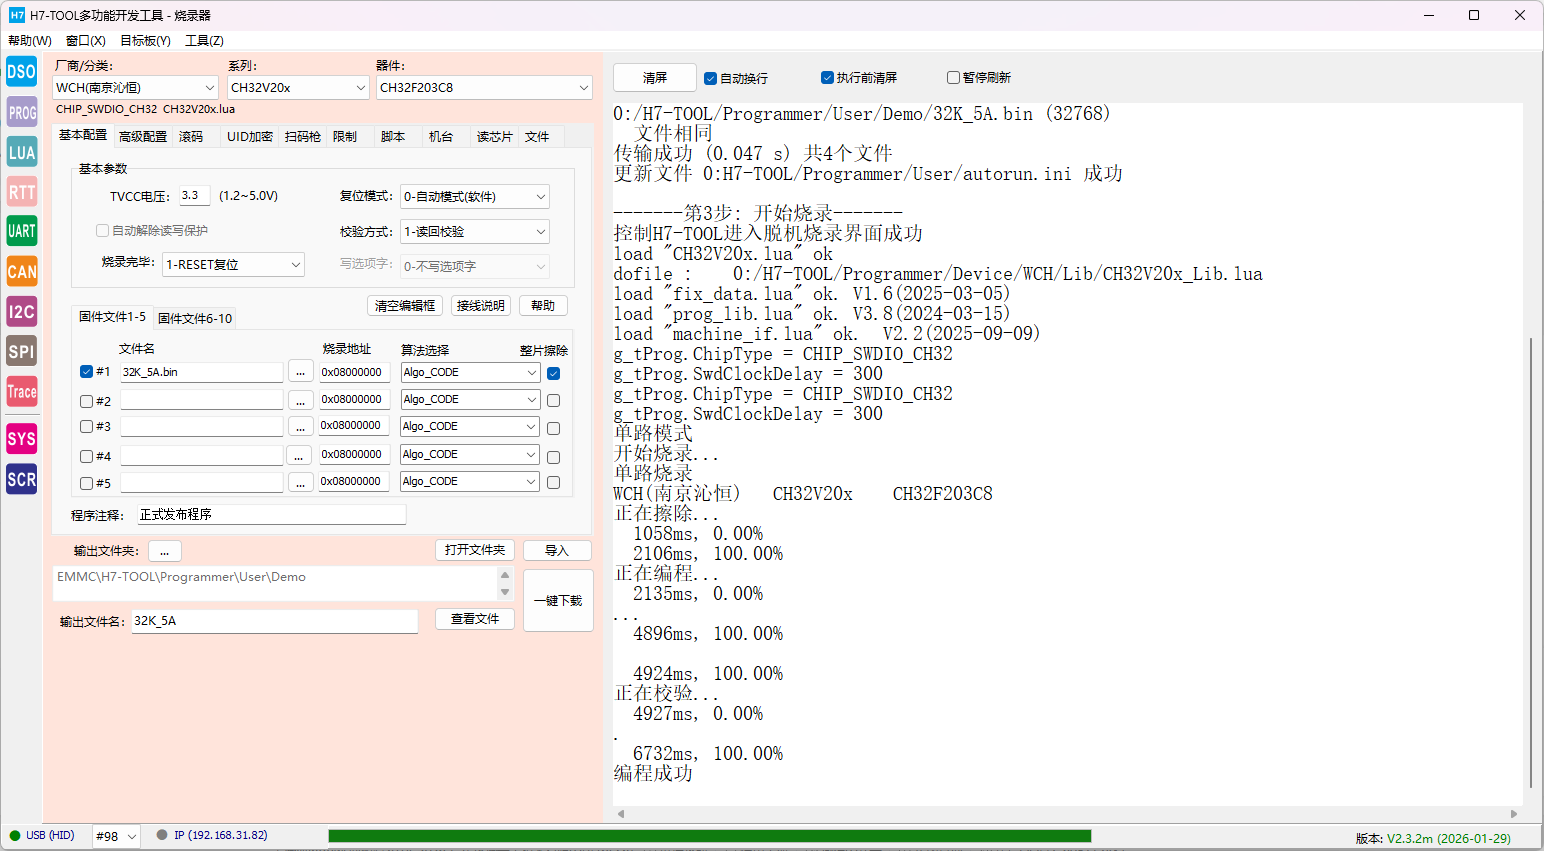The width and height of the screenshot is (1544, 851).
Task: Open the 校验方式 dropdown
Action: coord(475,232)
